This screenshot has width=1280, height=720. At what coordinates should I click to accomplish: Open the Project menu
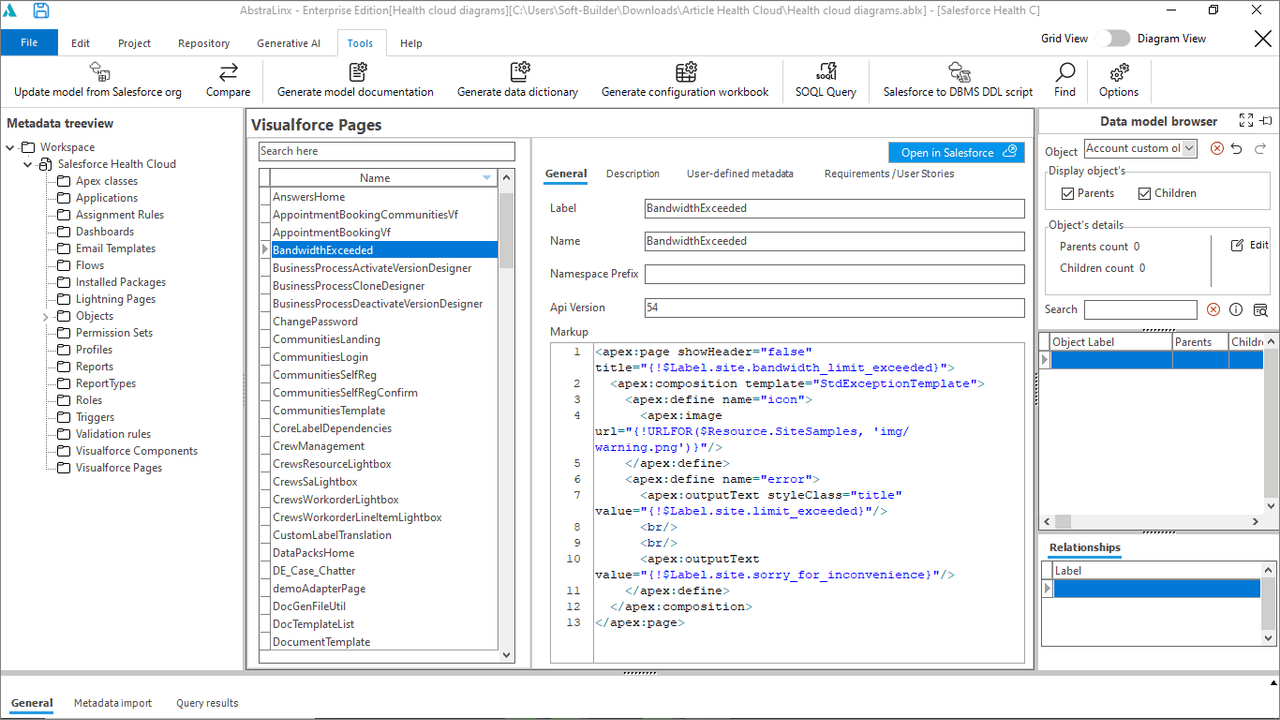coord(134,43)
